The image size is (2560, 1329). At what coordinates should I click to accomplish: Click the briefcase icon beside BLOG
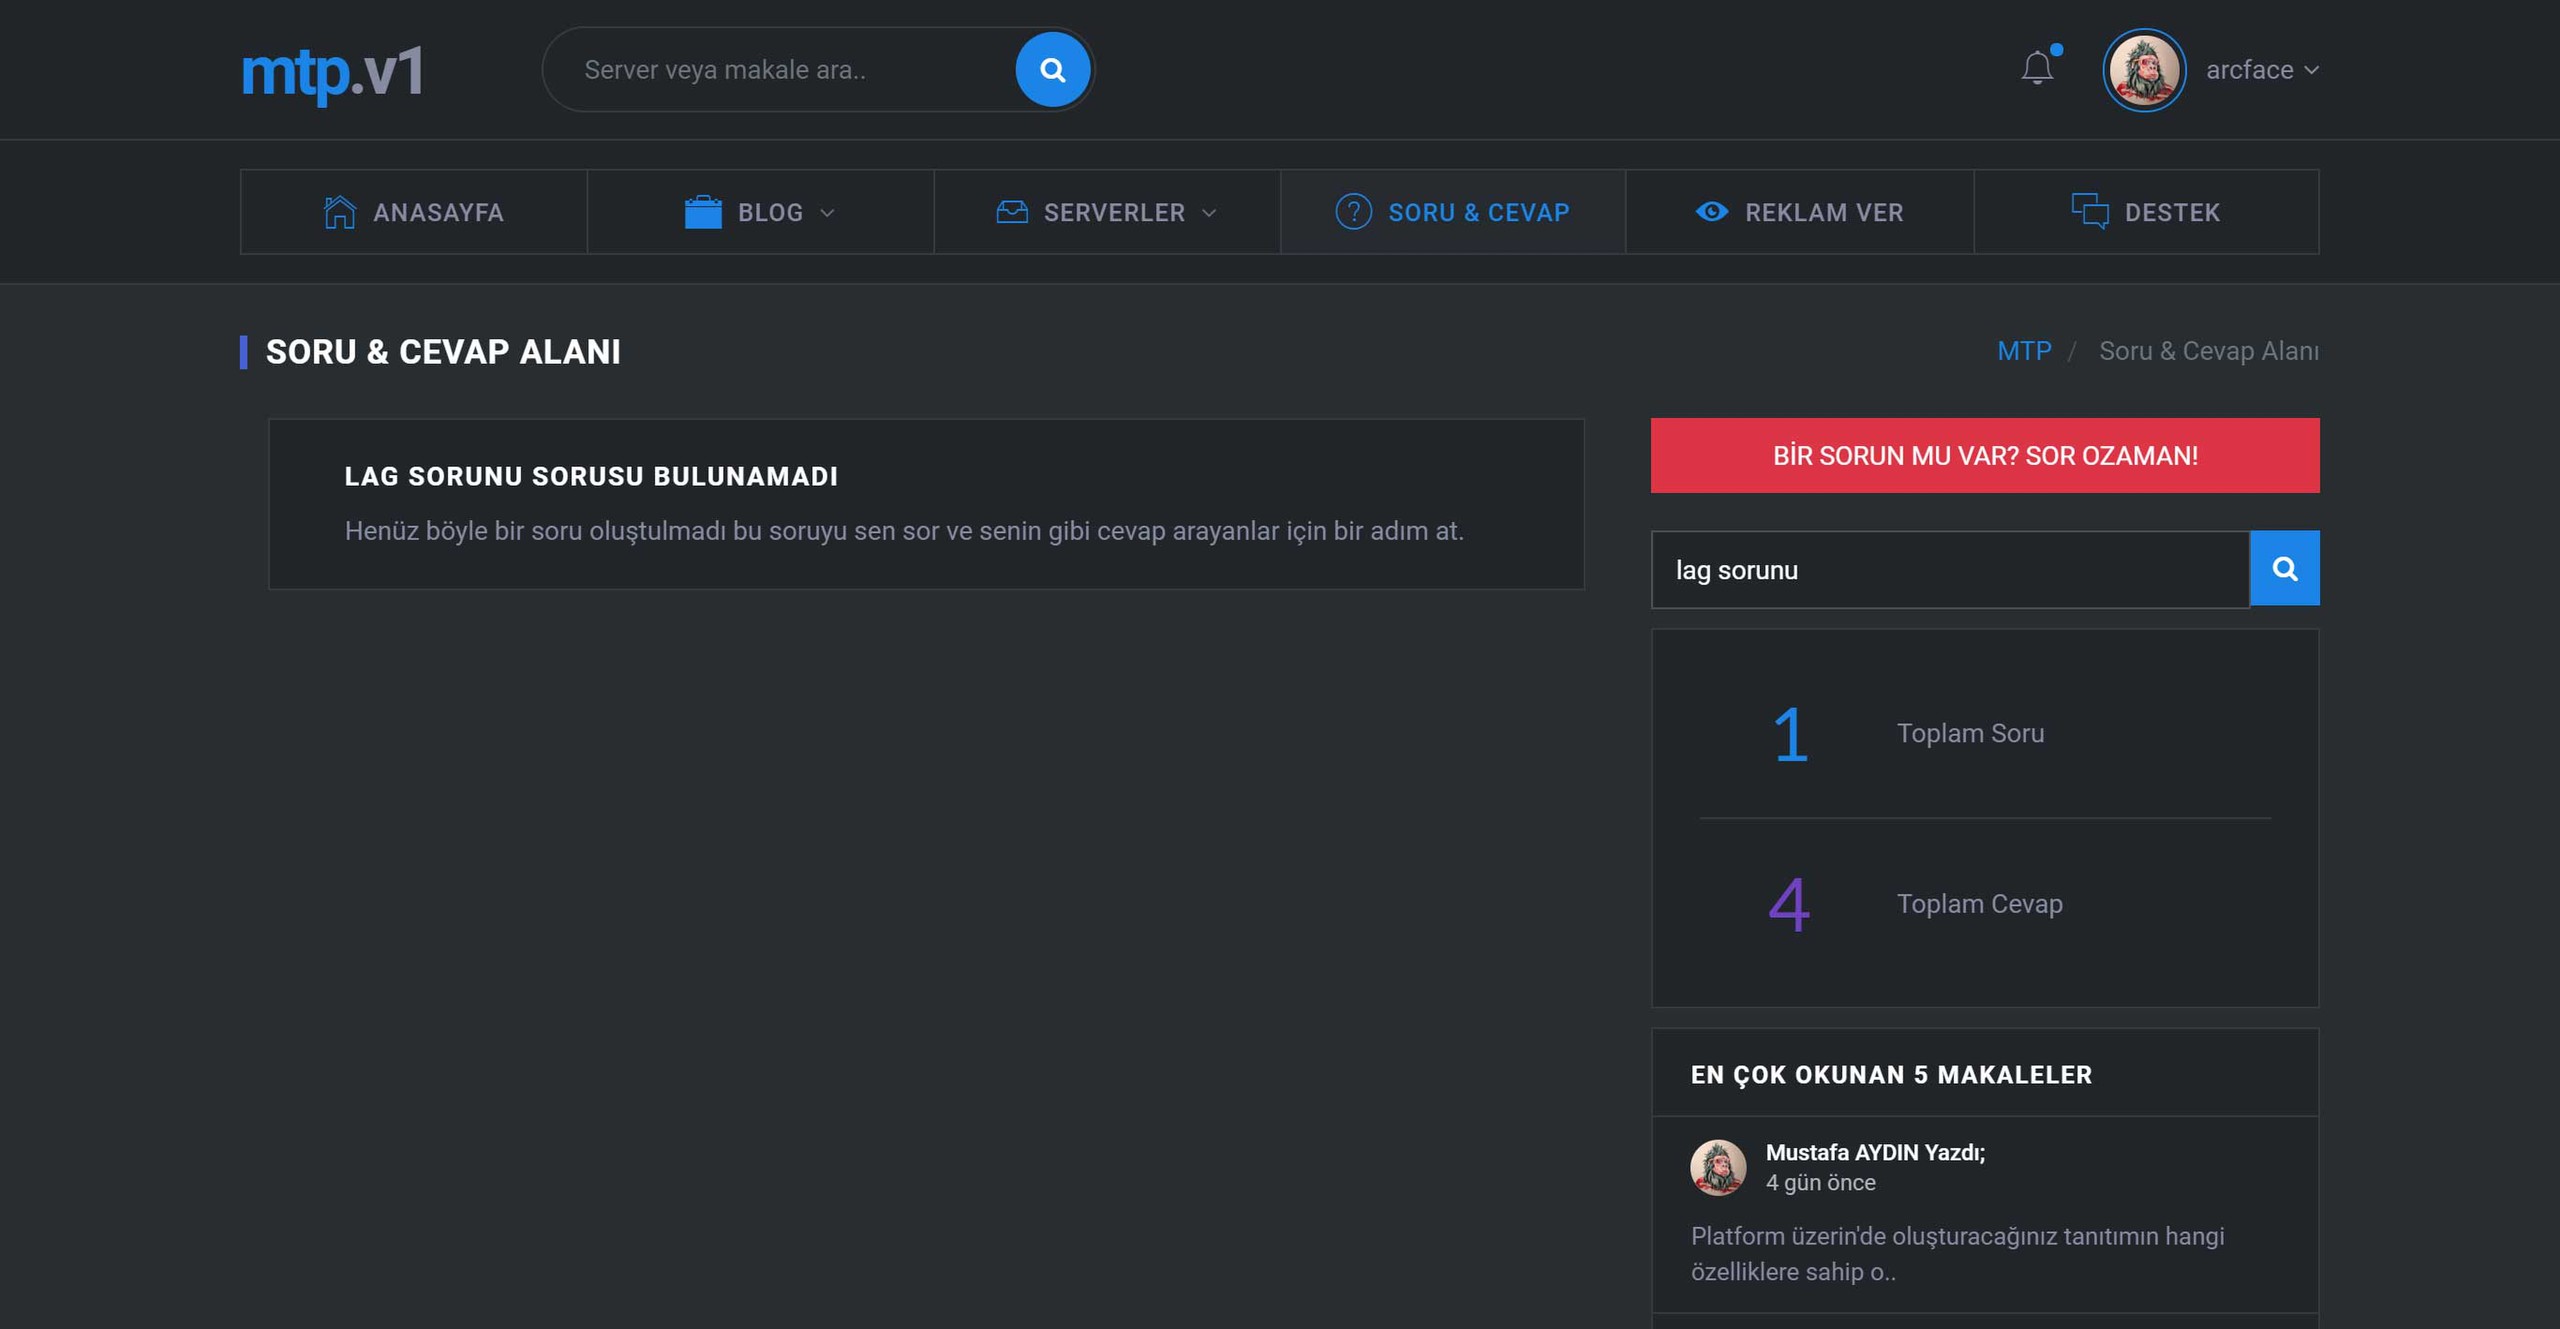(703, 212)
